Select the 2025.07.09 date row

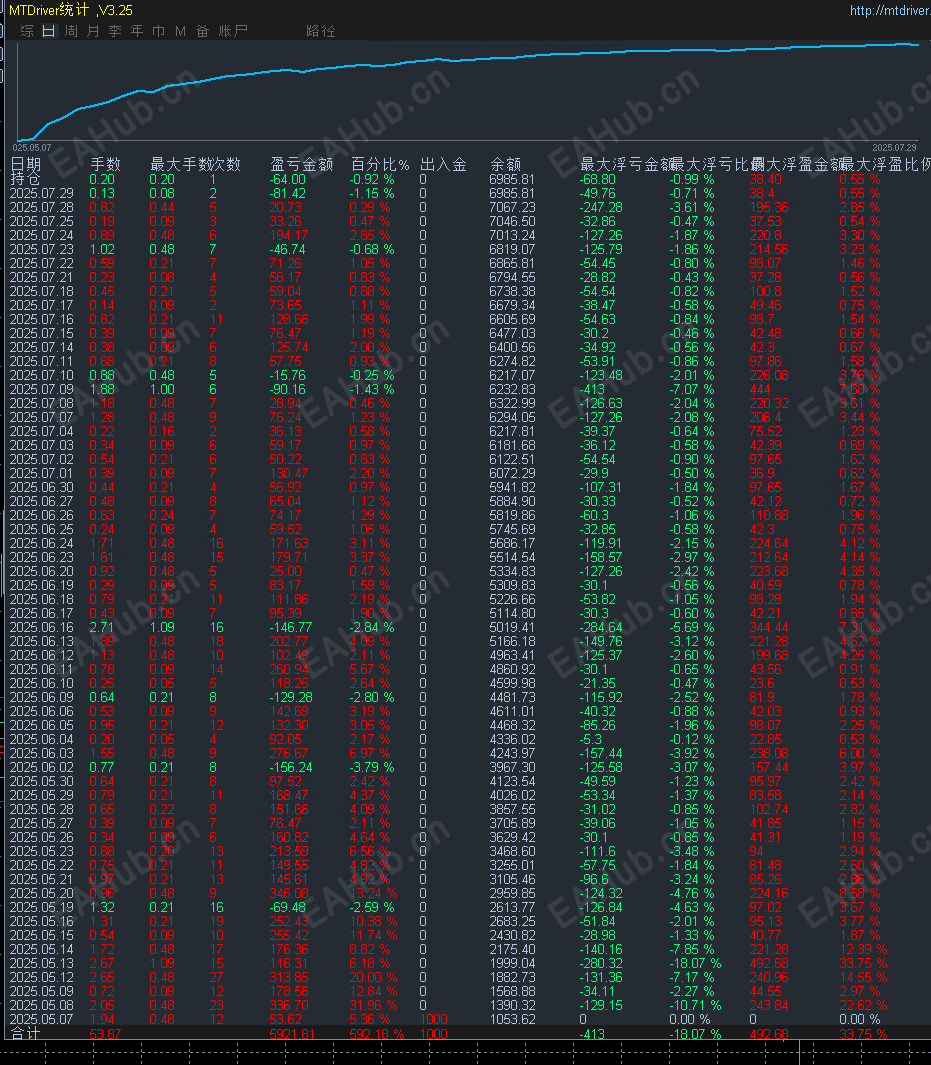(x=42, y=389)
